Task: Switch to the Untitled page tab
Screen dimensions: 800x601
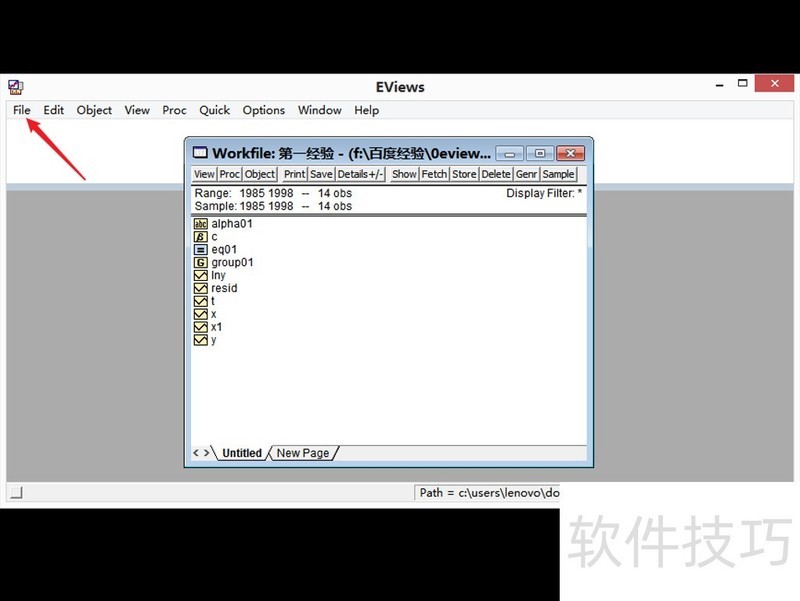Action: (x=242, y=453)
